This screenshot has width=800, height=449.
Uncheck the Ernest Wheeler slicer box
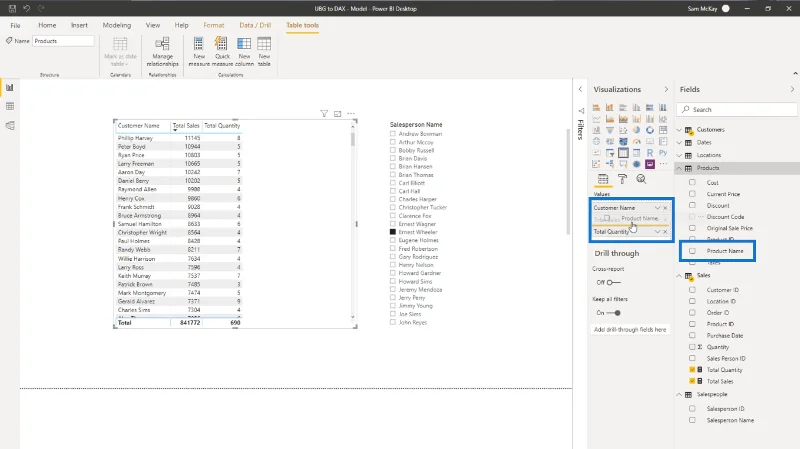393,232
